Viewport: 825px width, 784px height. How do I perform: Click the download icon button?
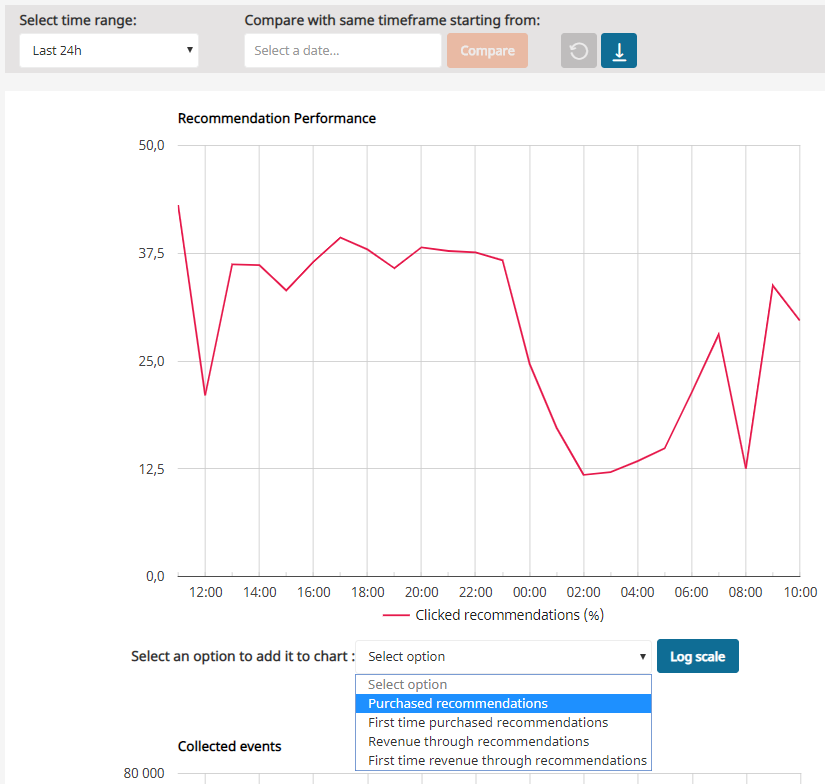619,51
